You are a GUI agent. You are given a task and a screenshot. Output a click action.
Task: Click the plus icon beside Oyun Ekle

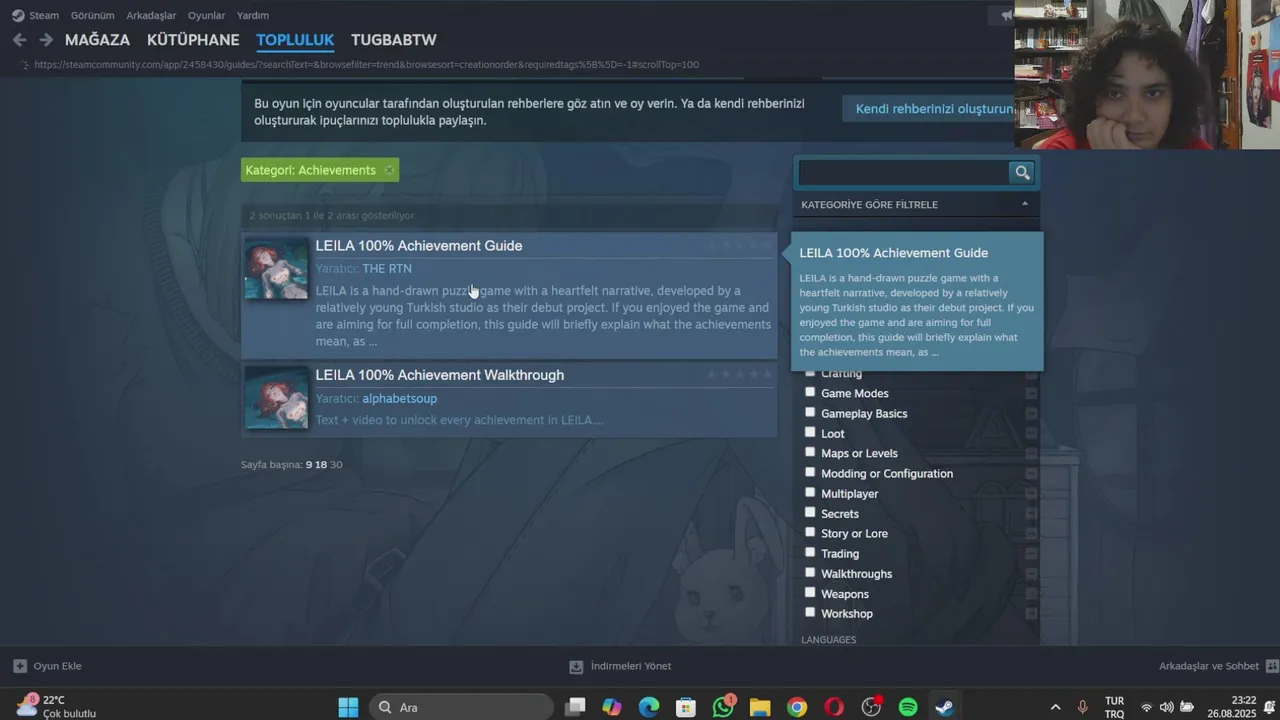20,666
